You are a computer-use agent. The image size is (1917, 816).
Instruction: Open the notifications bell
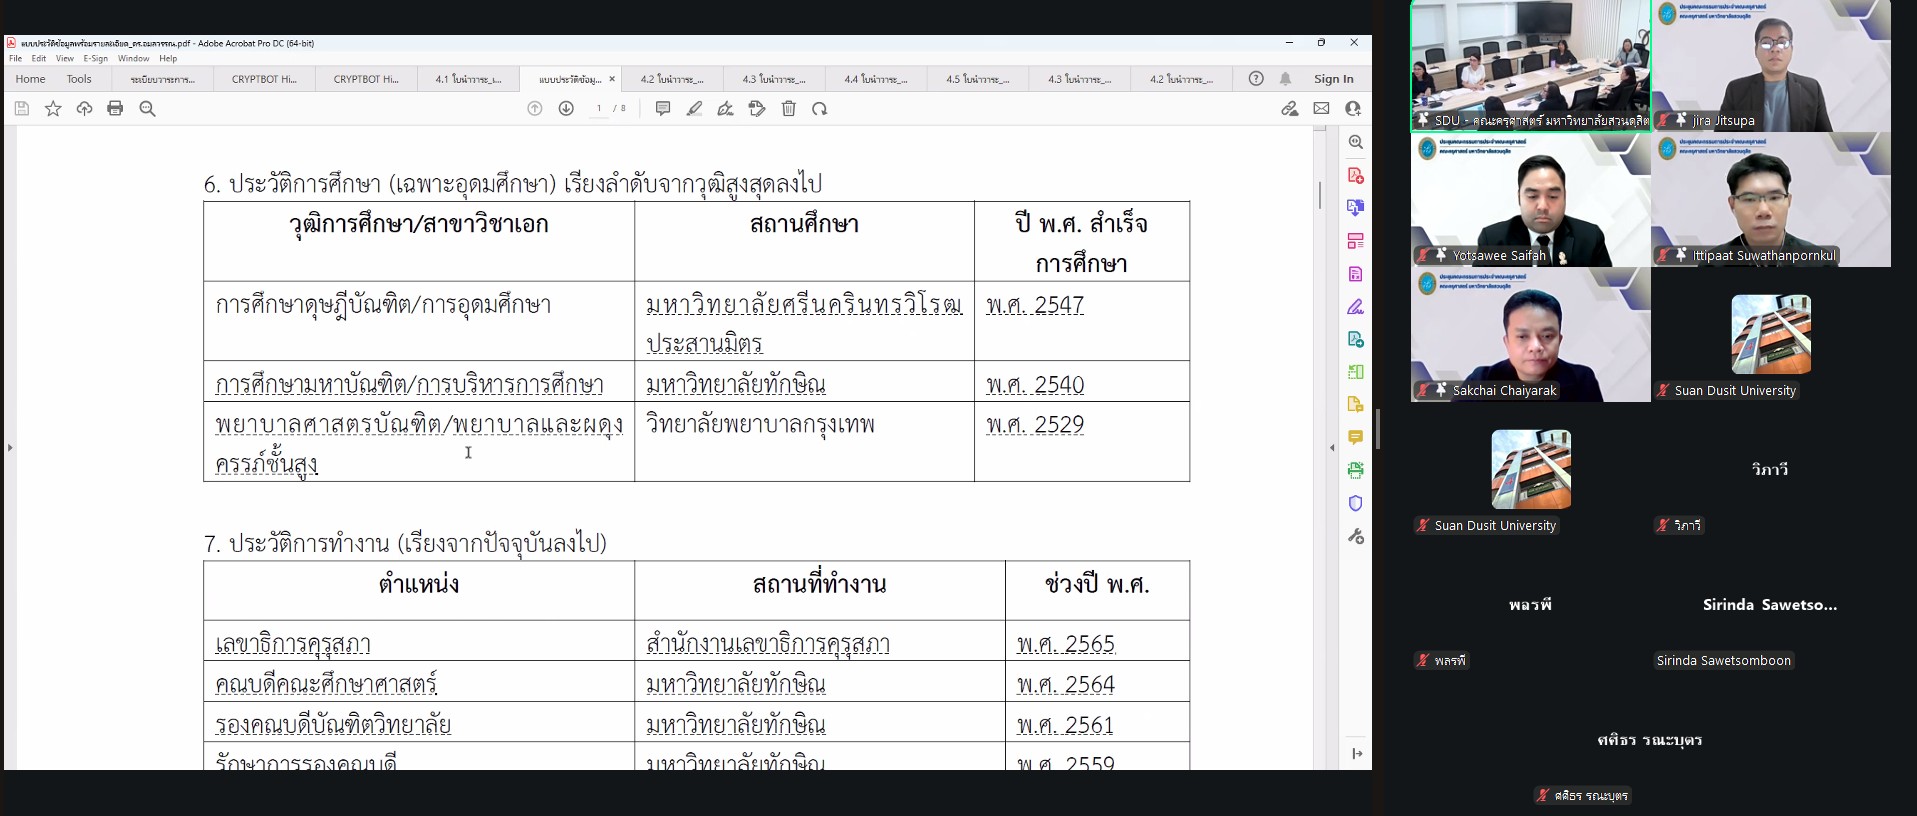coord(1285,79)
